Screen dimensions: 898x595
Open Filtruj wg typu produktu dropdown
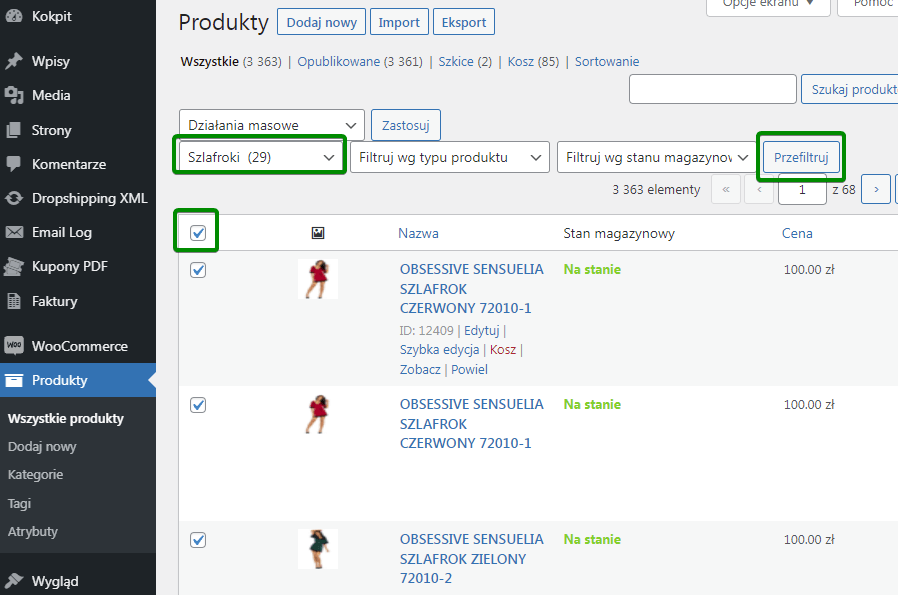tap(450, 157)
